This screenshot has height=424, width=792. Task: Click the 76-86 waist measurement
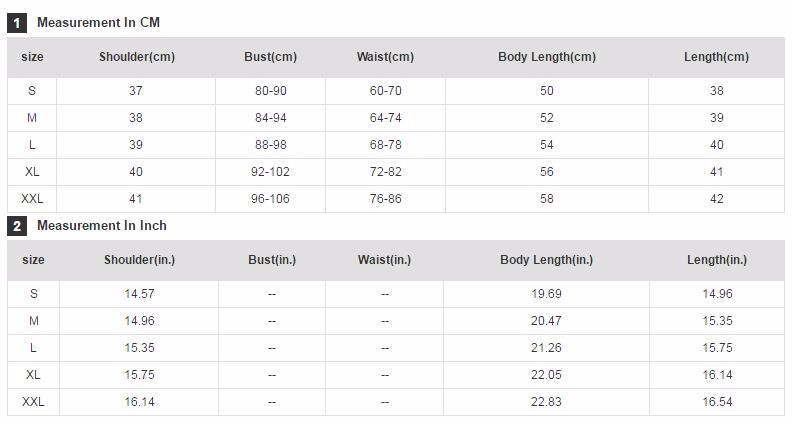pos(385,199)
